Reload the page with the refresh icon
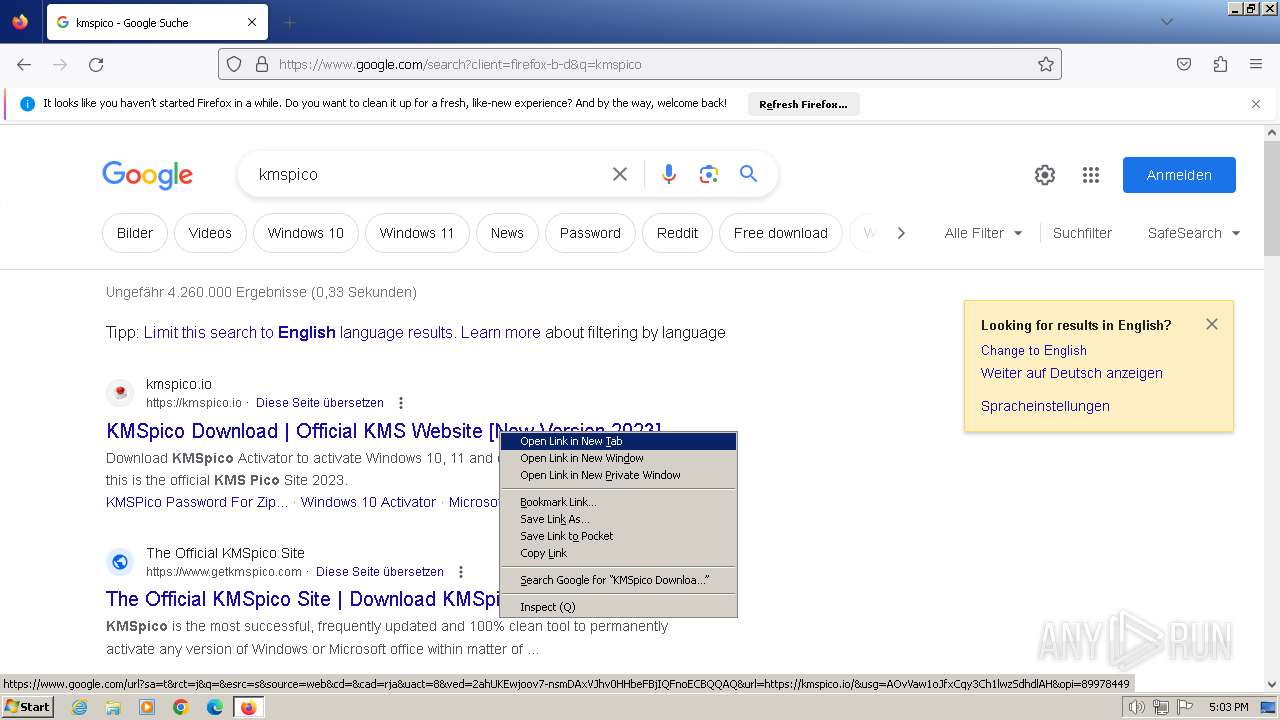Viewport: 1280px width, 720px height. (x=96, y=64)
